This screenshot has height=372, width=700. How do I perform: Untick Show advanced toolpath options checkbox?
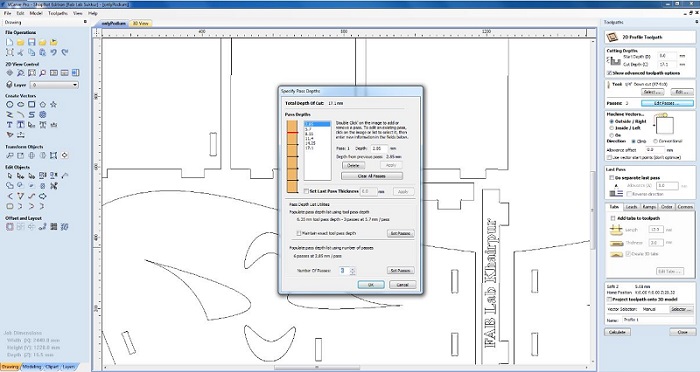pyautogui.click(x=609, y=73)
